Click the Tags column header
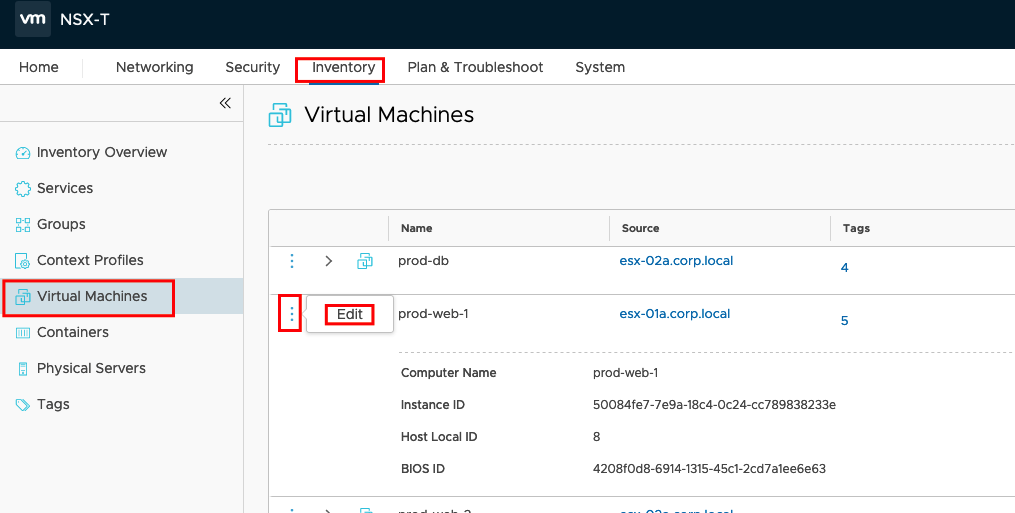1015x513 pixels. coord(856,228)
